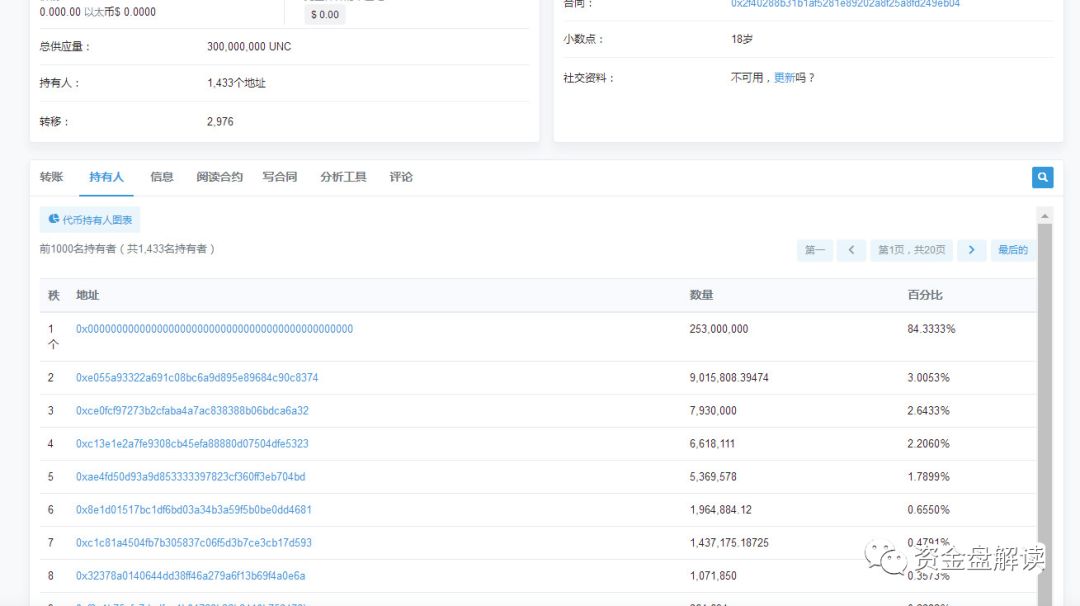The width and height of the screenshot is (1080, 606).
Task: Click the 前1000名持有者 summary text
Action: point(127,249)
